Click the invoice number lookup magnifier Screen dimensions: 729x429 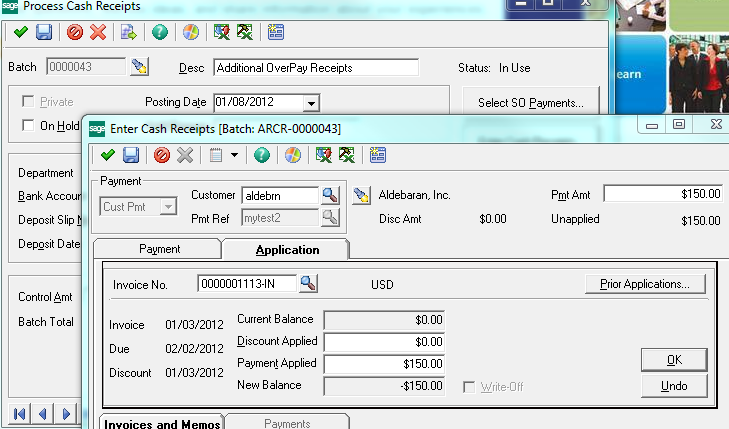308,284
